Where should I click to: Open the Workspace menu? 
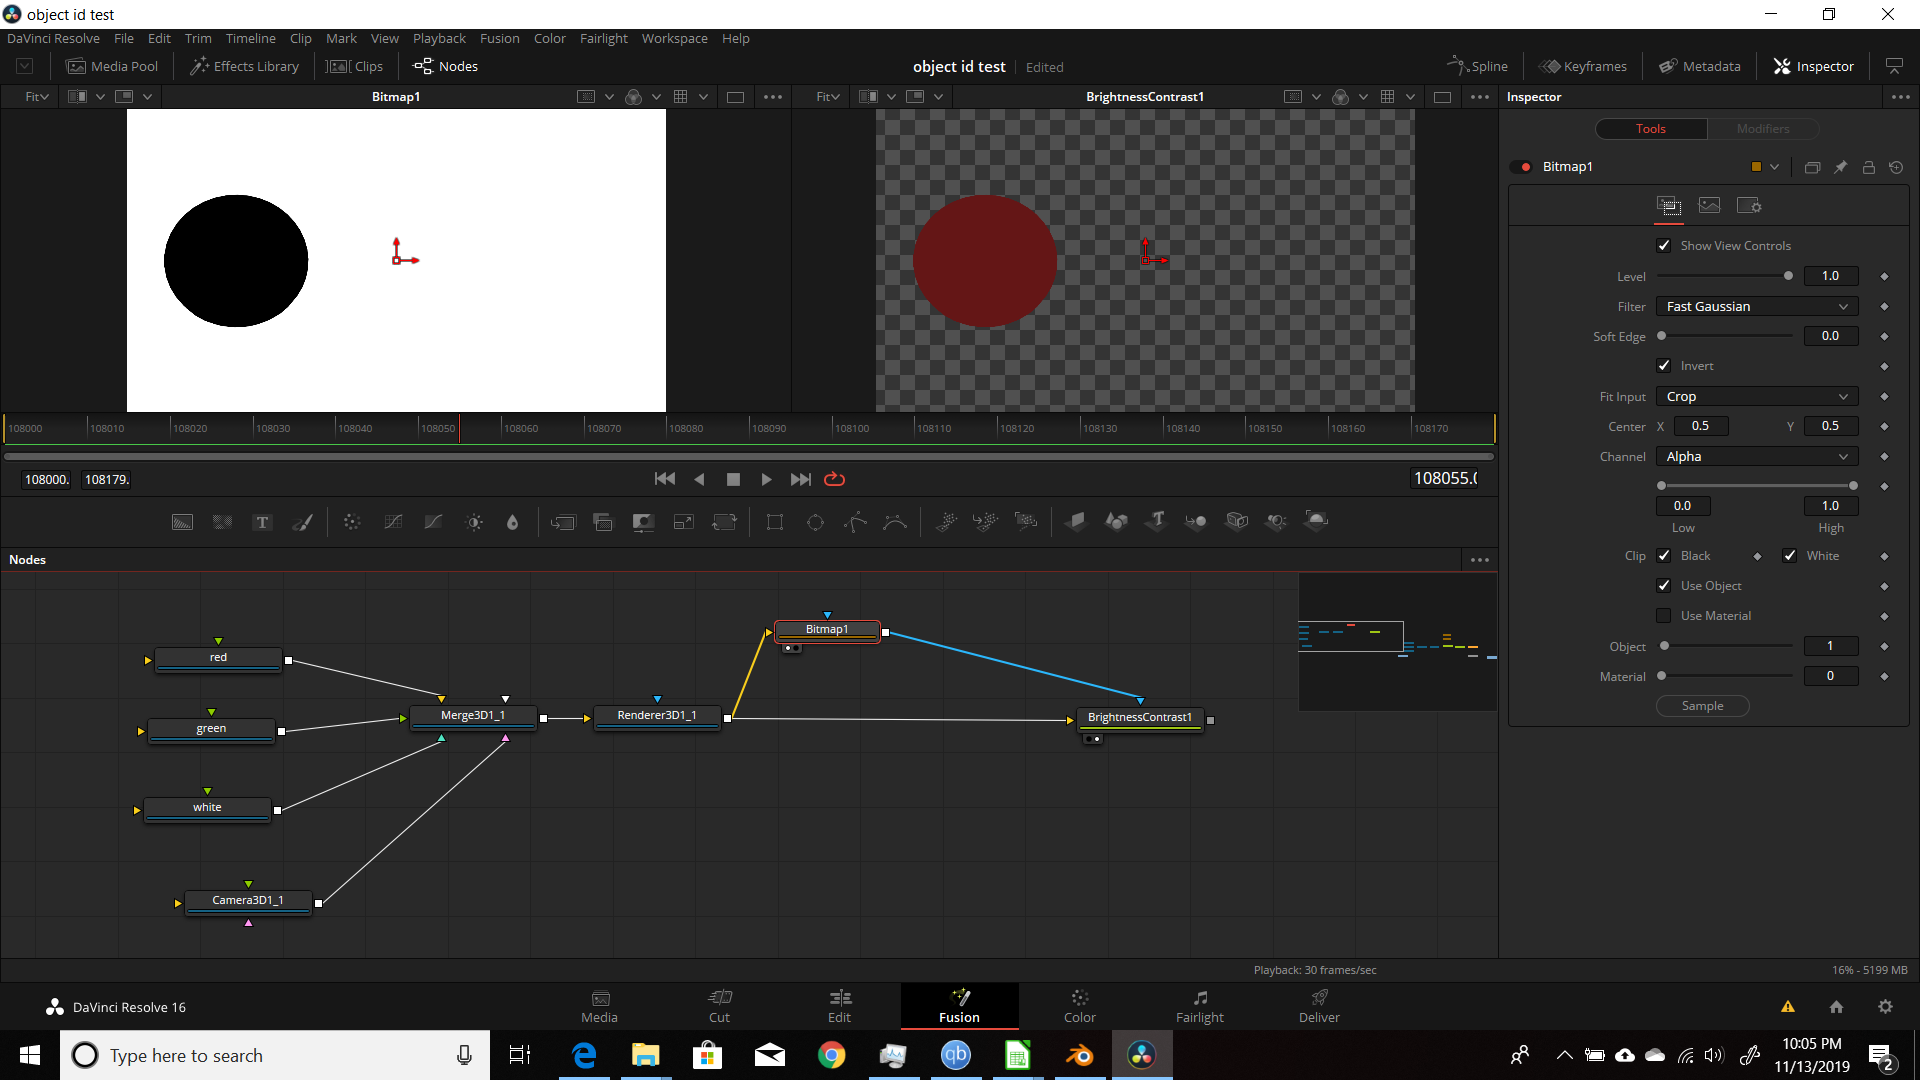click(674, 38)
